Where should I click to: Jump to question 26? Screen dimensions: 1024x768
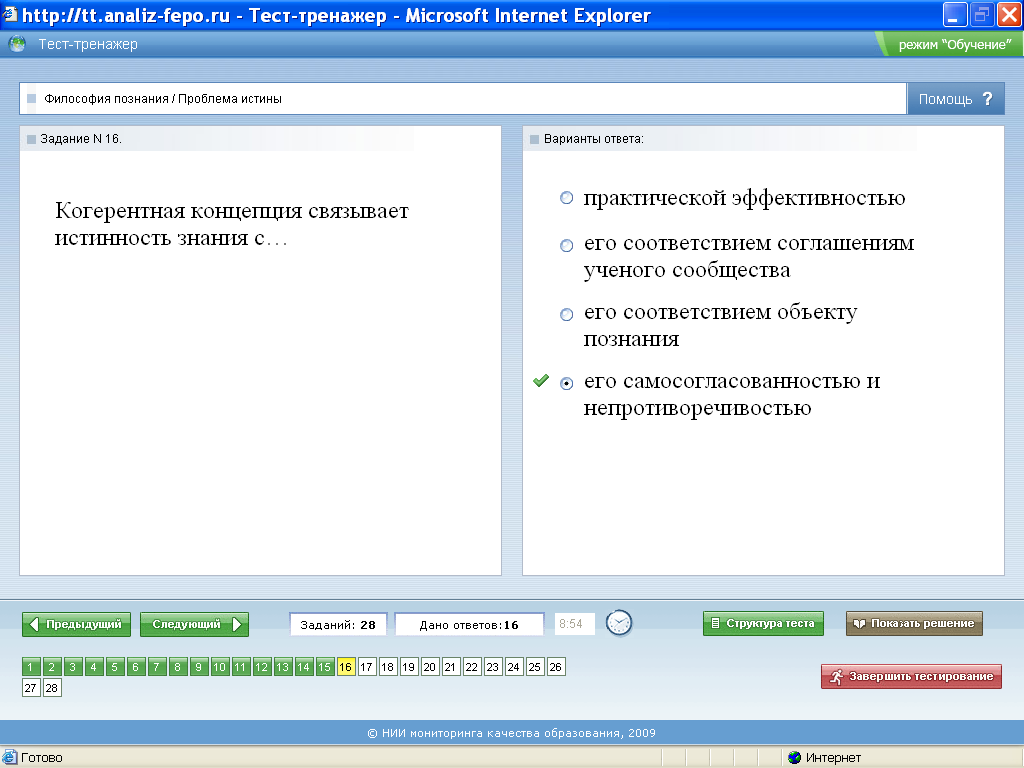556,667
